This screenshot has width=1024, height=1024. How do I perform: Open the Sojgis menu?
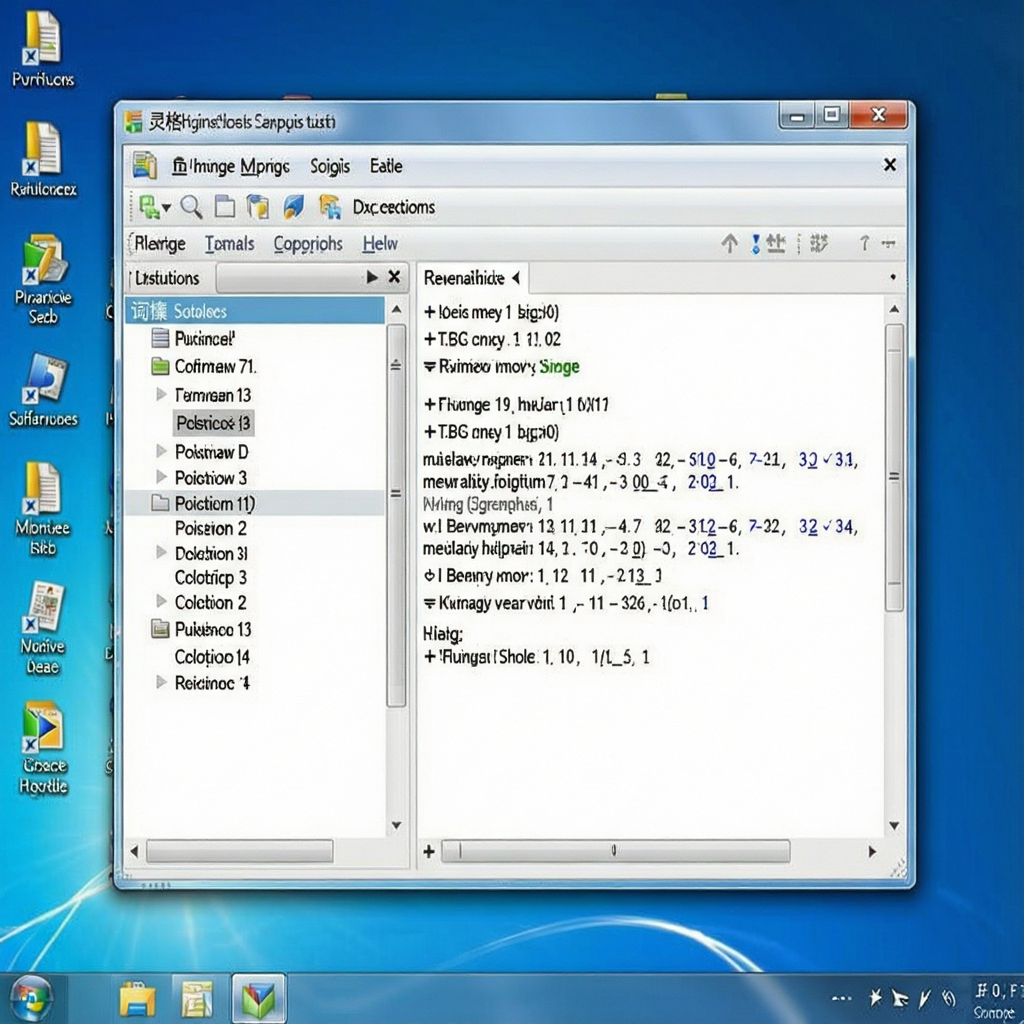click(x=330, y=167)
